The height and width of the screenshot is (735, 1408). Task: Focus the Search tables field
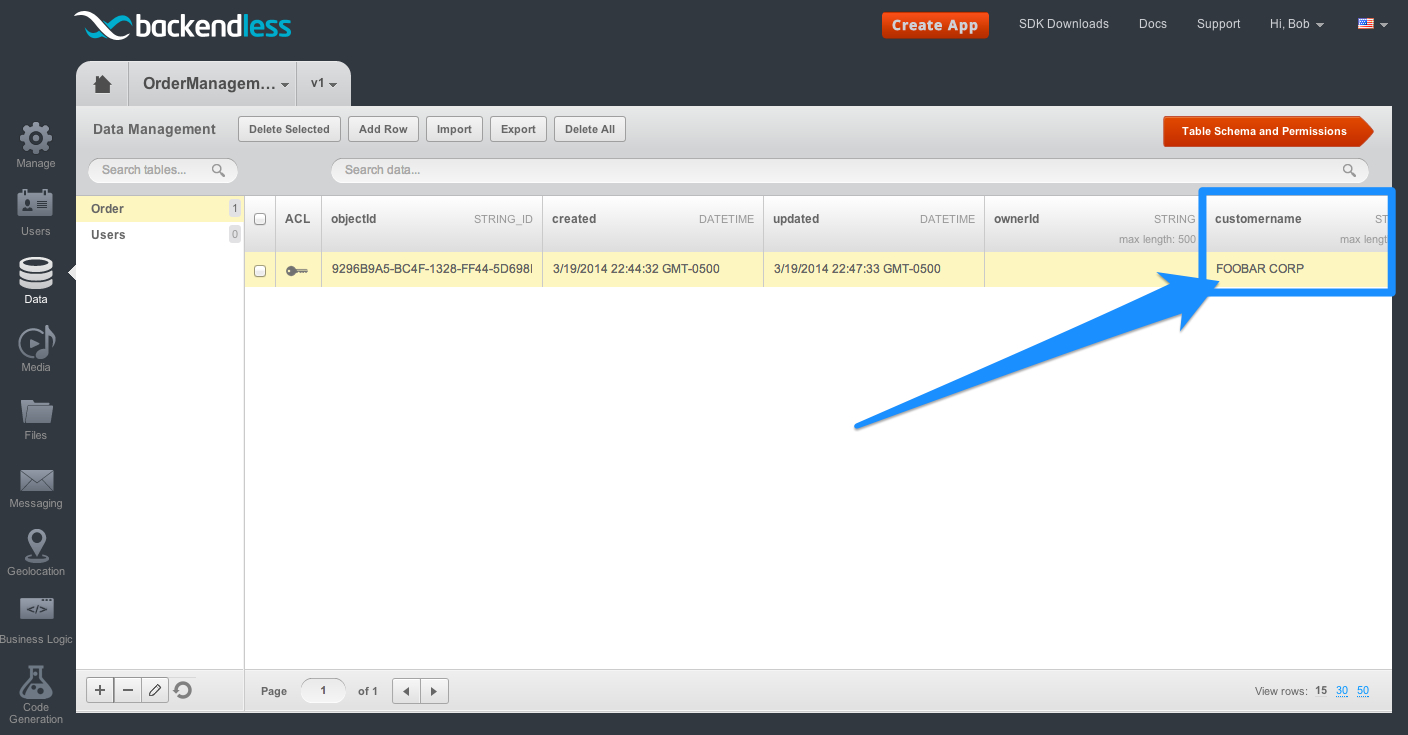tap(163, 170)
